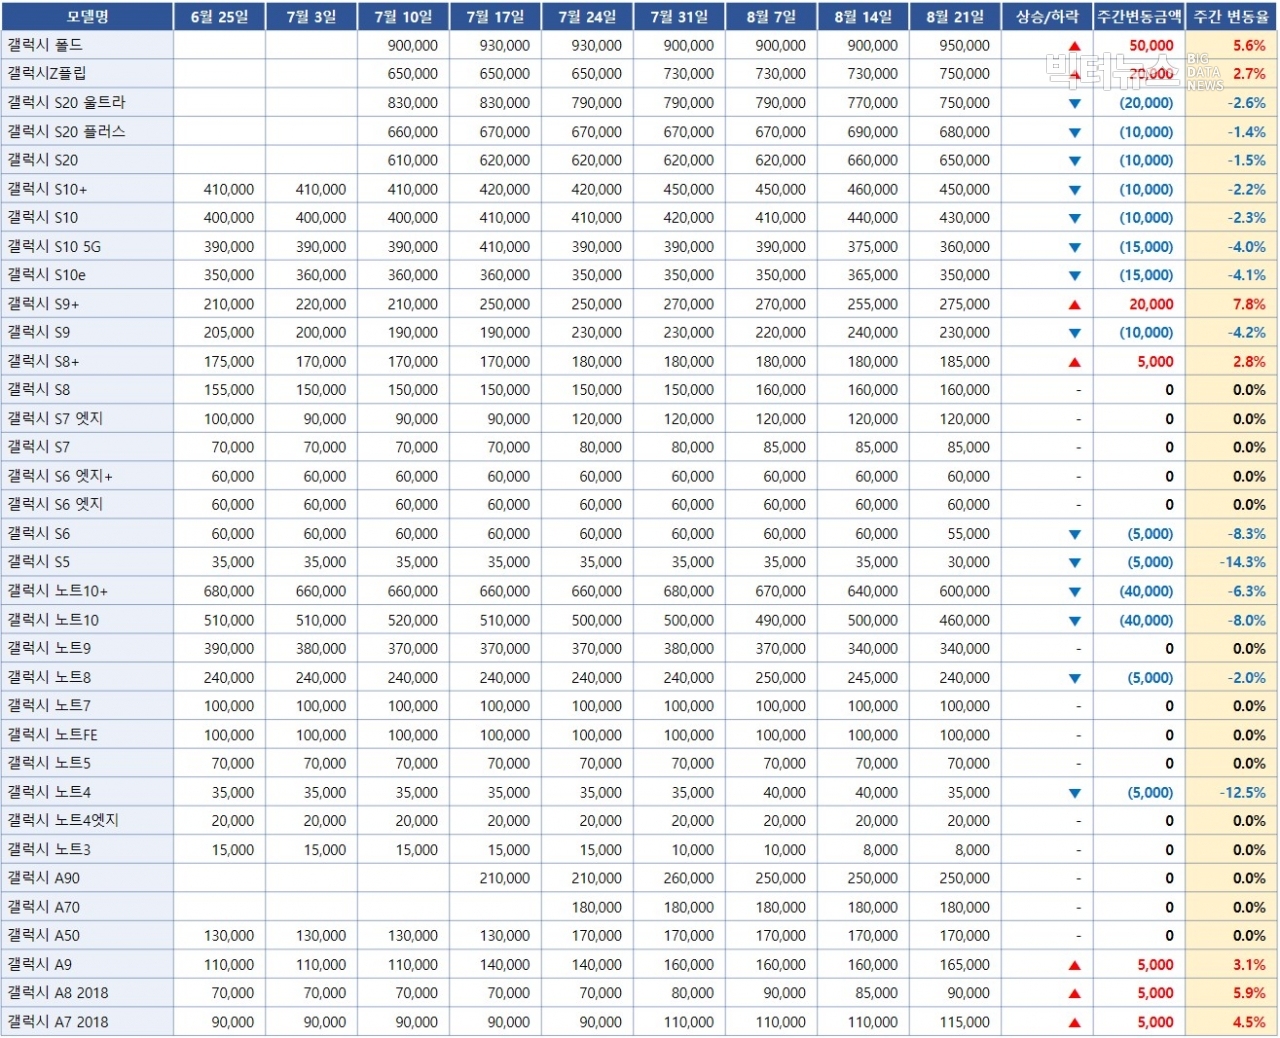
Task: Select the 165,000 price for 갤럭시 A9
Action: coord(965,966)
